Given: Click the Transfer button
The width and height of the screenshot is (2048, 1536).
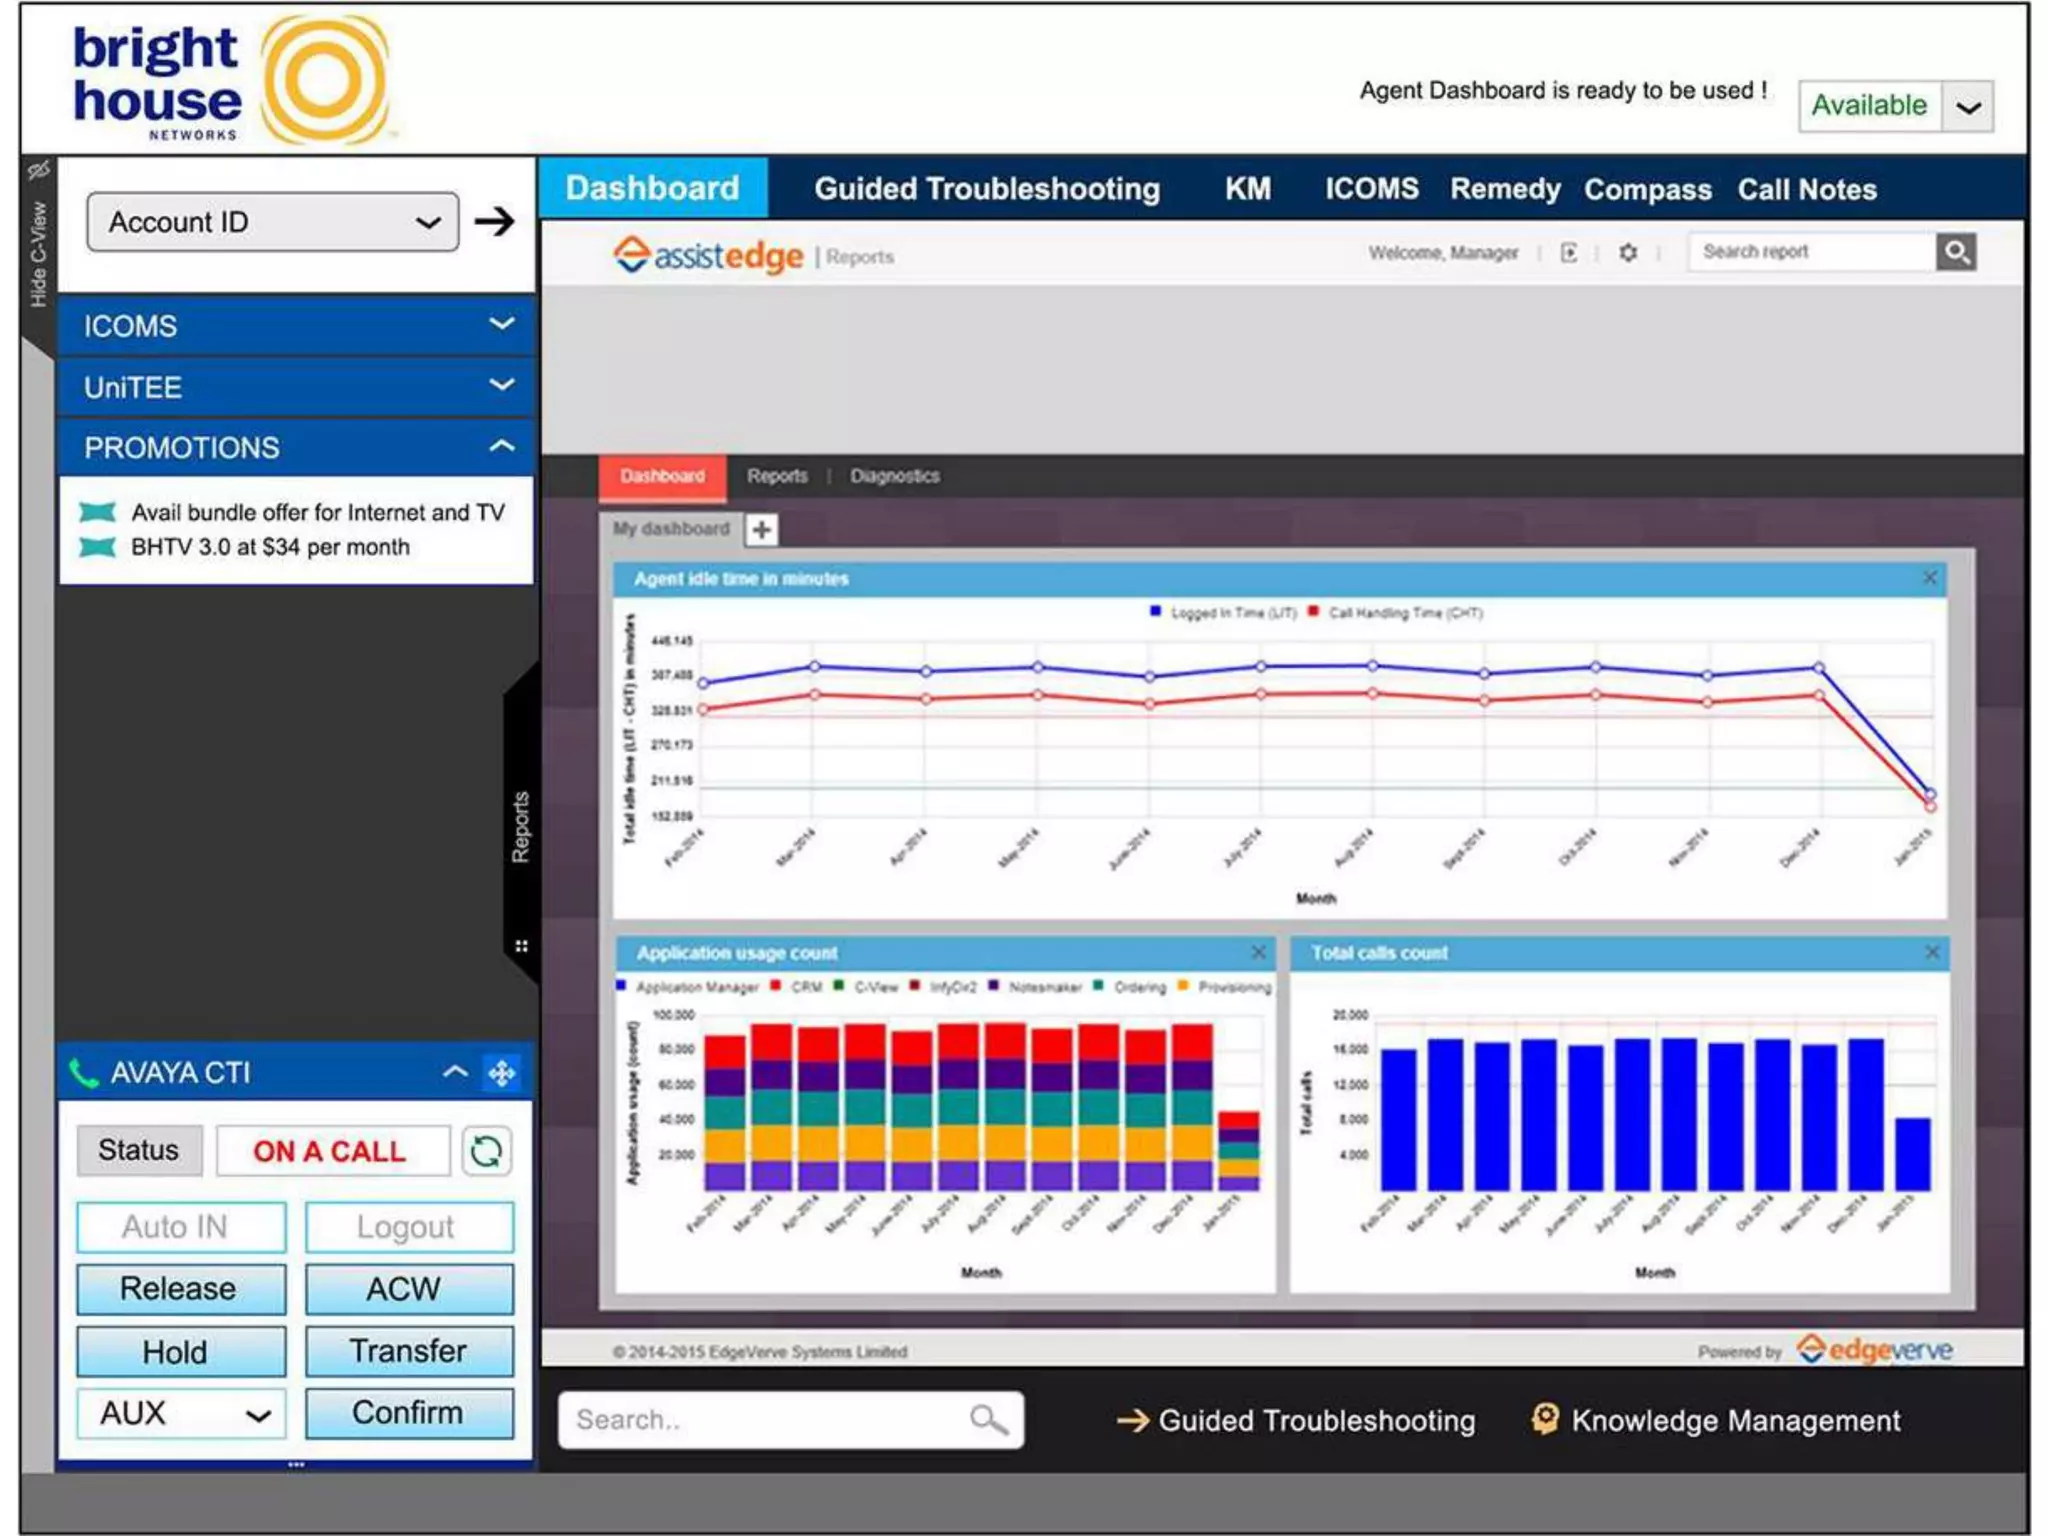Looking at the screenshot, I should click(x=409, y=1352).
